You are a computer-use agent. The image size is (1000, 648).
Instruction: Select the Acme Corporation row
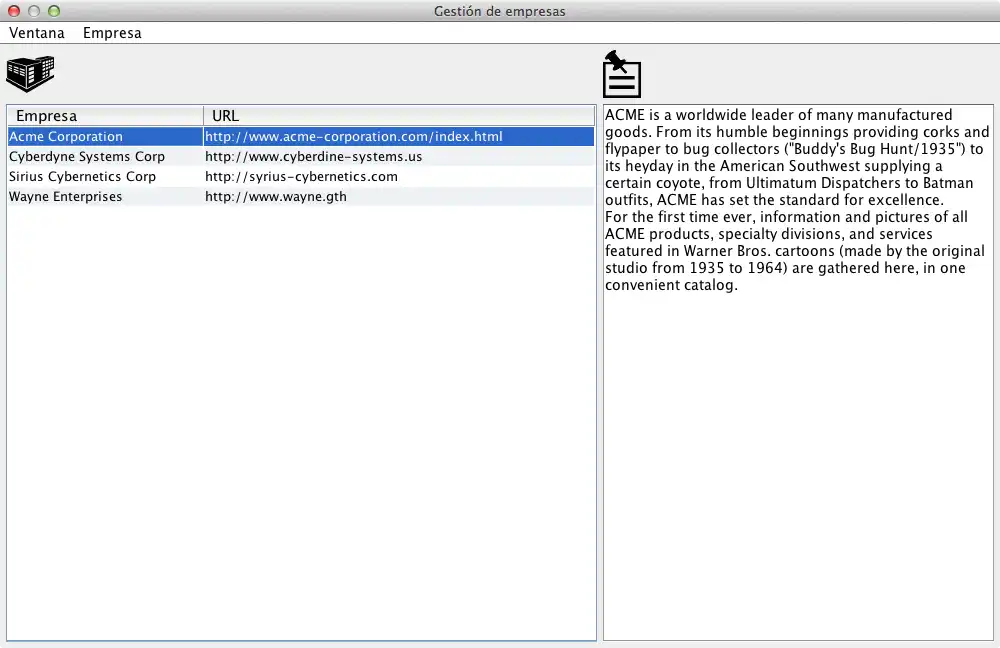coord(301,136)
